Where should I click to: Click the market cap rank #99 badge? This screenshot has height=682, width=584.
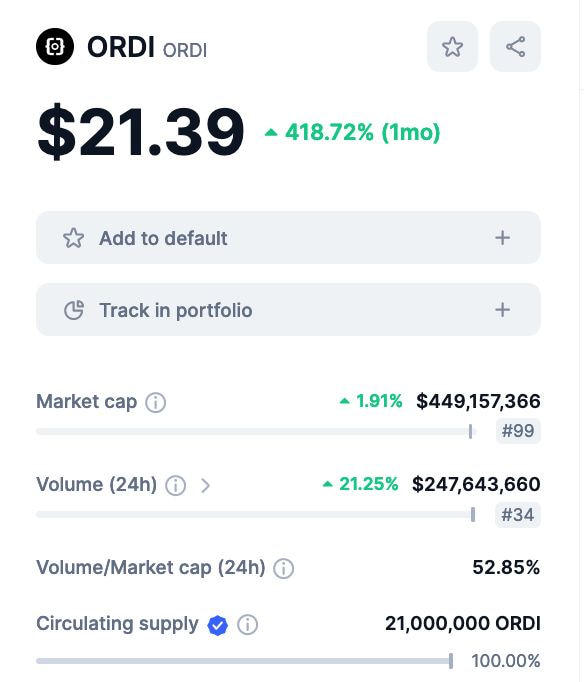(x=518, y=431)
